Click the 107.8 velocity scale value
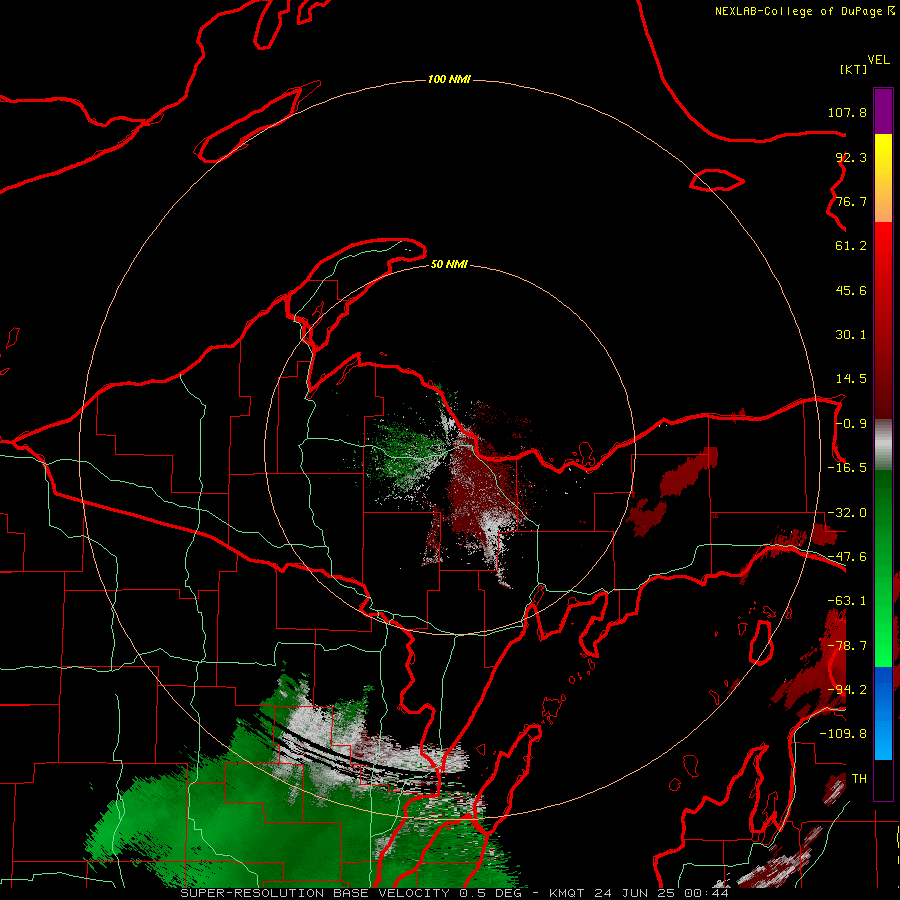This screenshot has height=900, width=900. click(847, 112)
